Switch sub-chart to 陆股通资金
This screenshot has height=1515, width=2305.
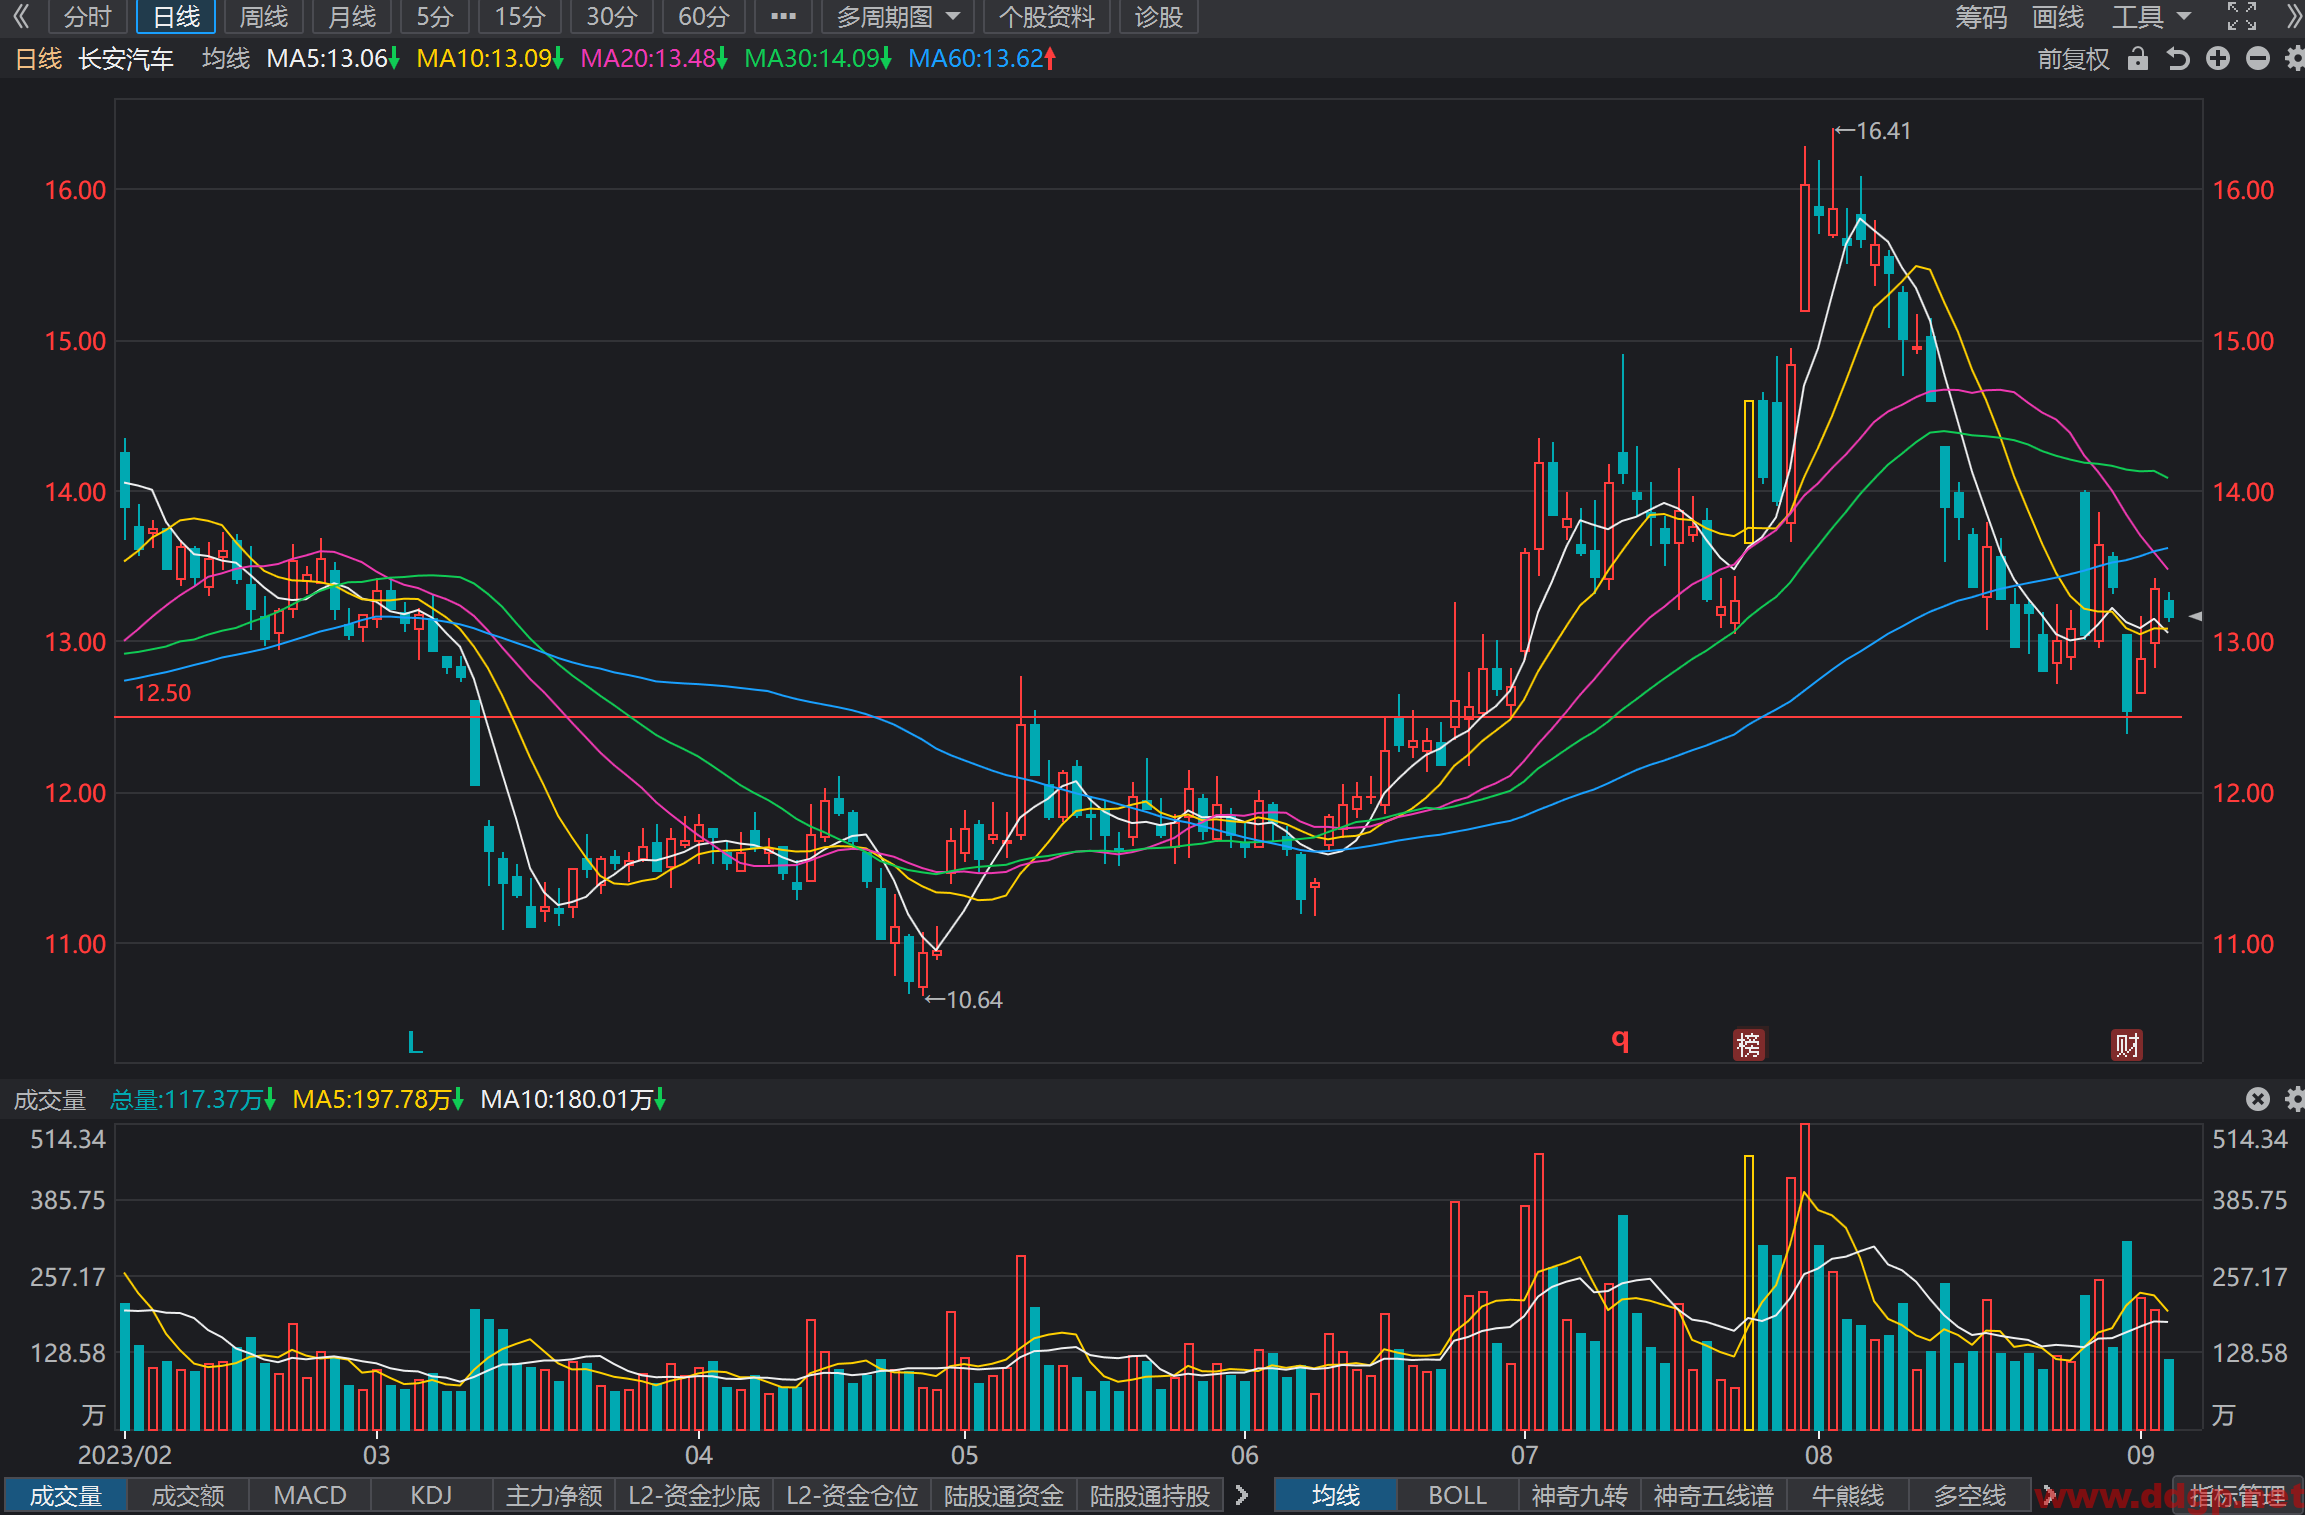(x=1004, y=1496)
